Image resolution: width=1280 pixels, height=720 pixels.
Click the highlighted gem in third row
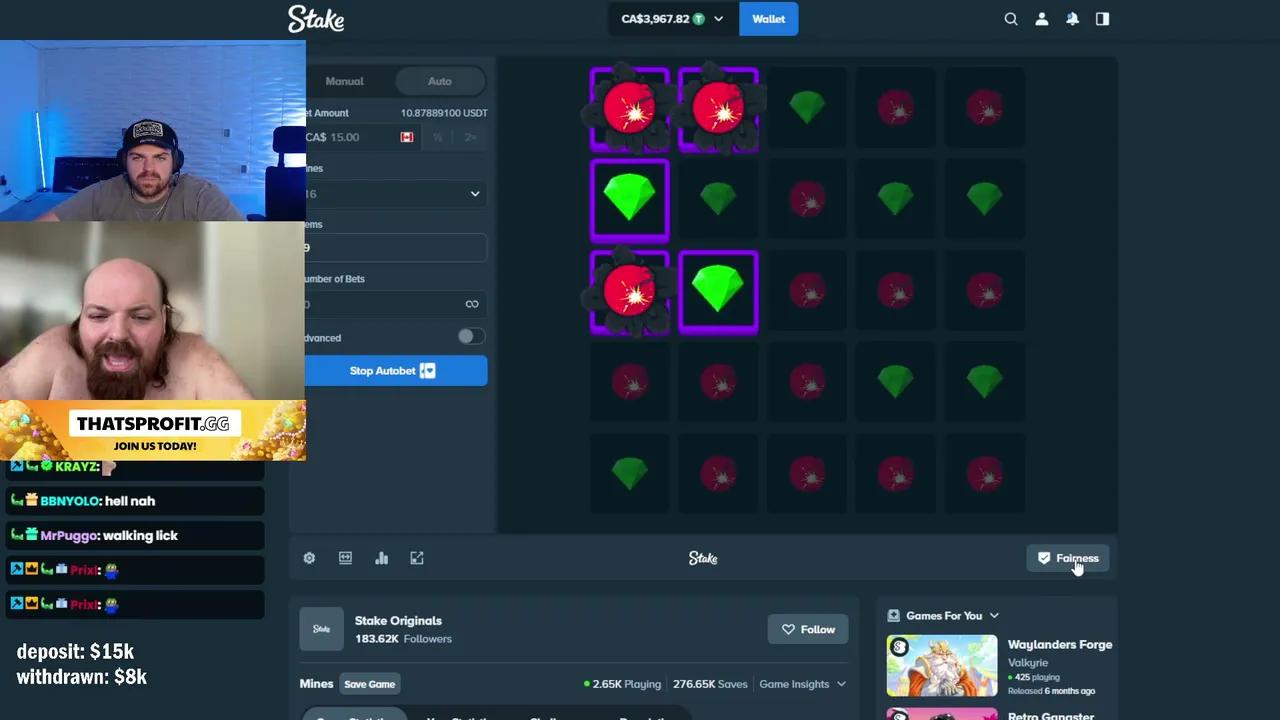pyautogui.click(x=718, y=291)
